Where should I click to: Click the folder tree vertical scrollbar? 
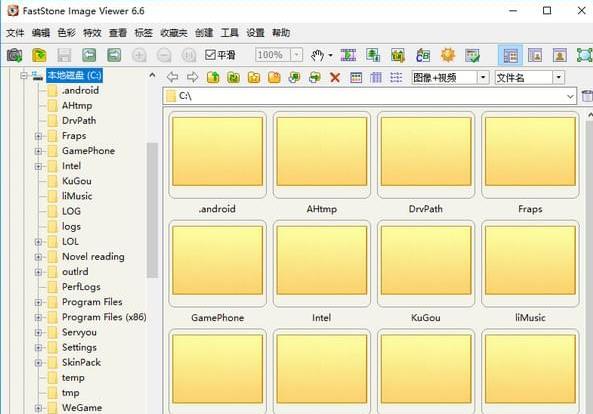pos(152,210)
